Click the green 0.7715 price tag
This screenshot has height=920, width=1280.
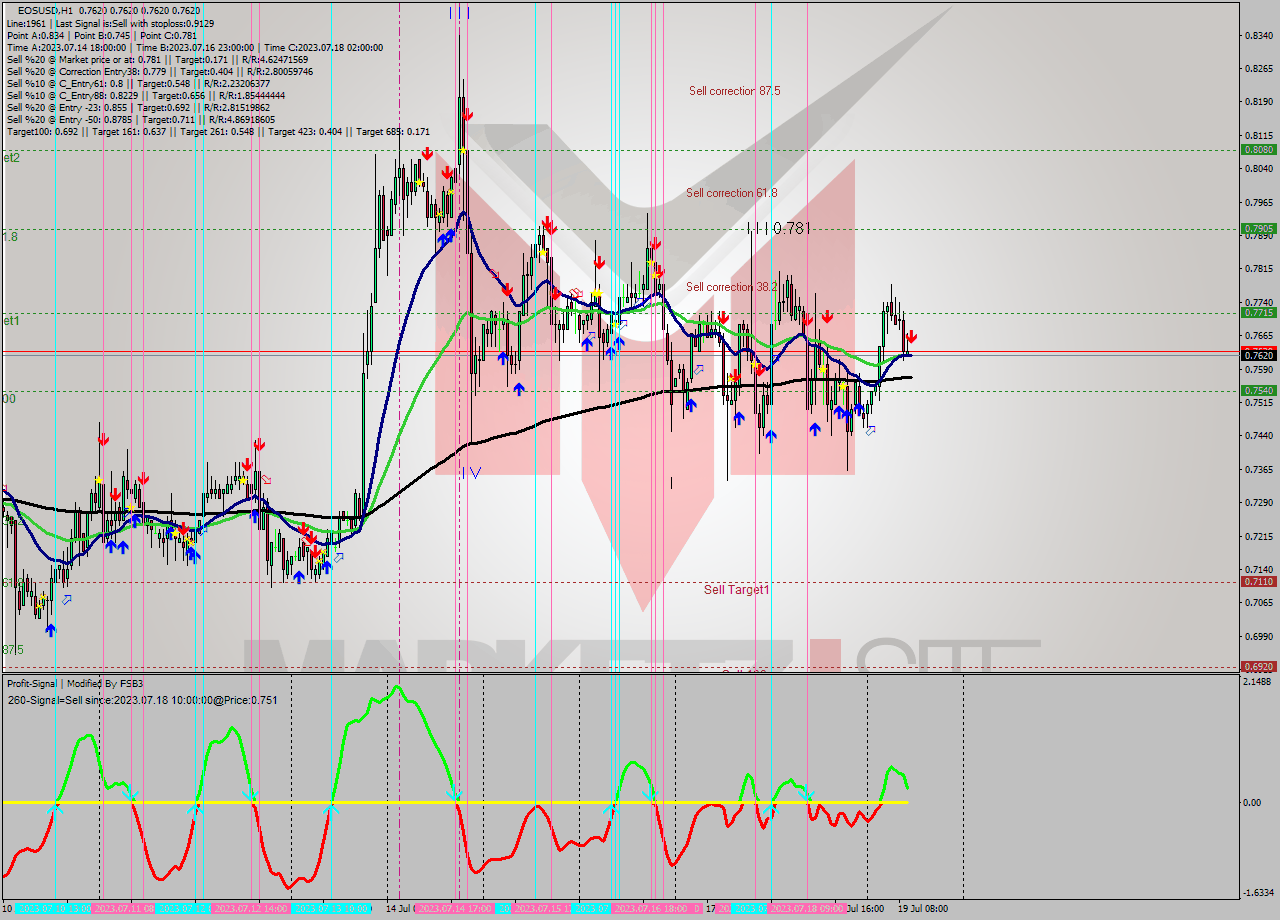(1258, 312)
